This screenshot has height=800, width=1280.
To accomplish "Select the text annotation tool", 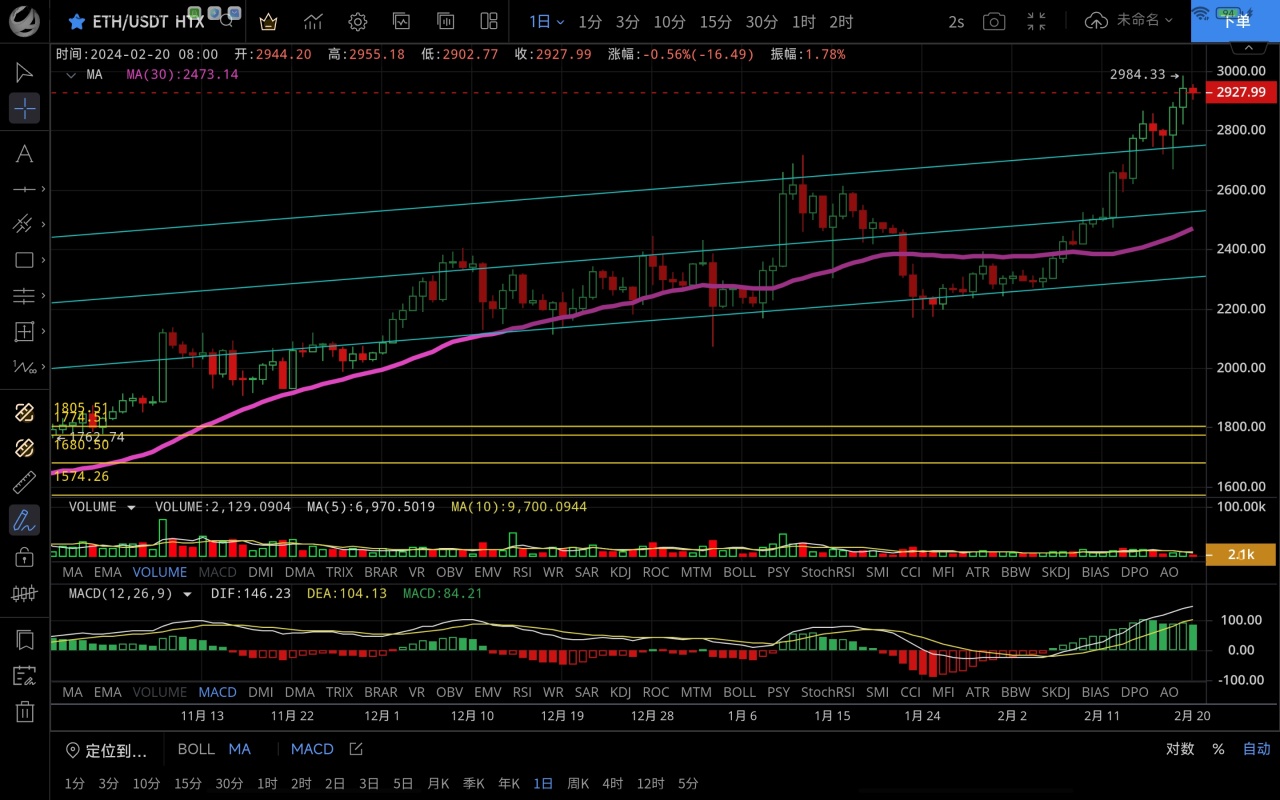I will [x=24, y=153].
